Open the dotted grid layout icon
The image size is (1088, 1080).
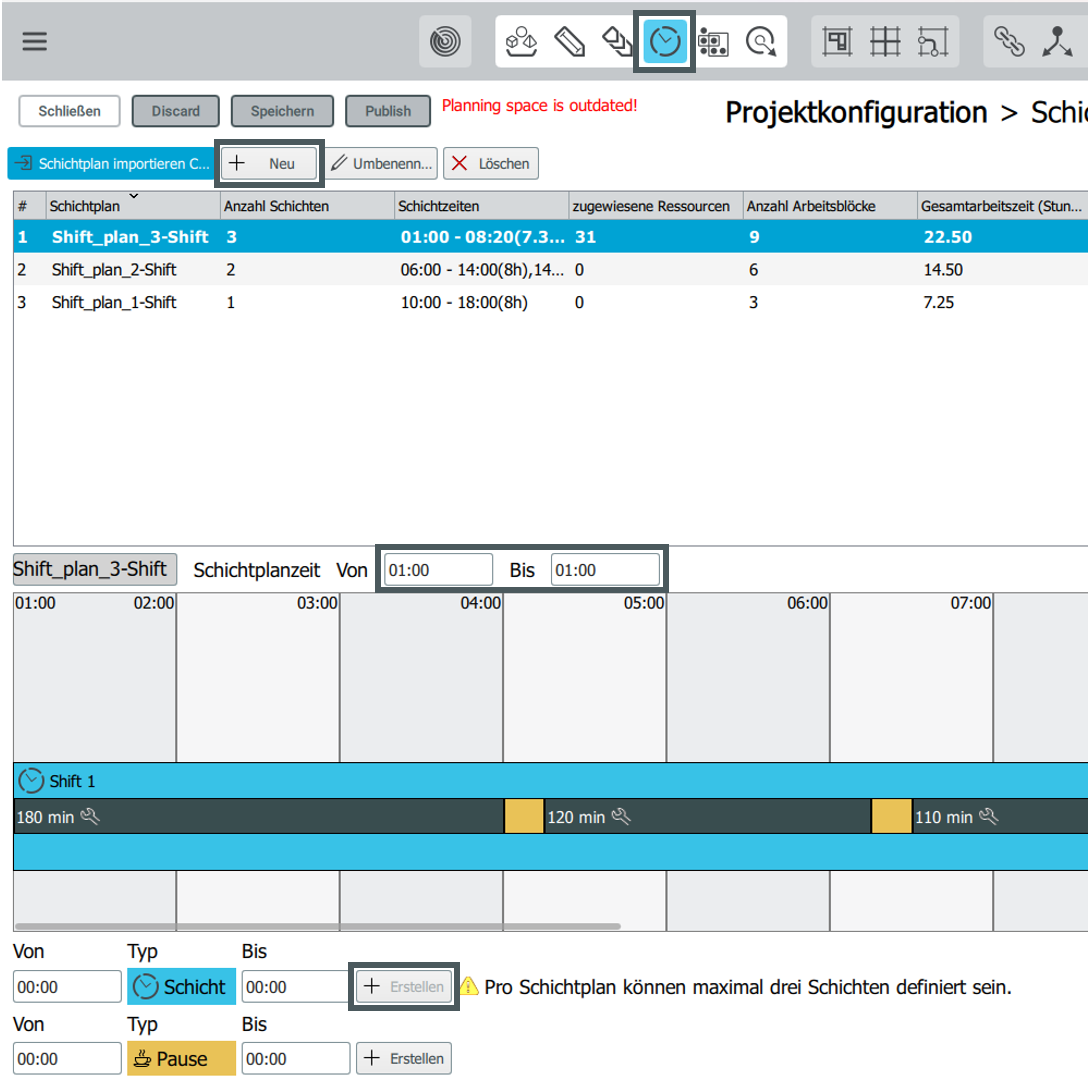click(x=713, y=42)
